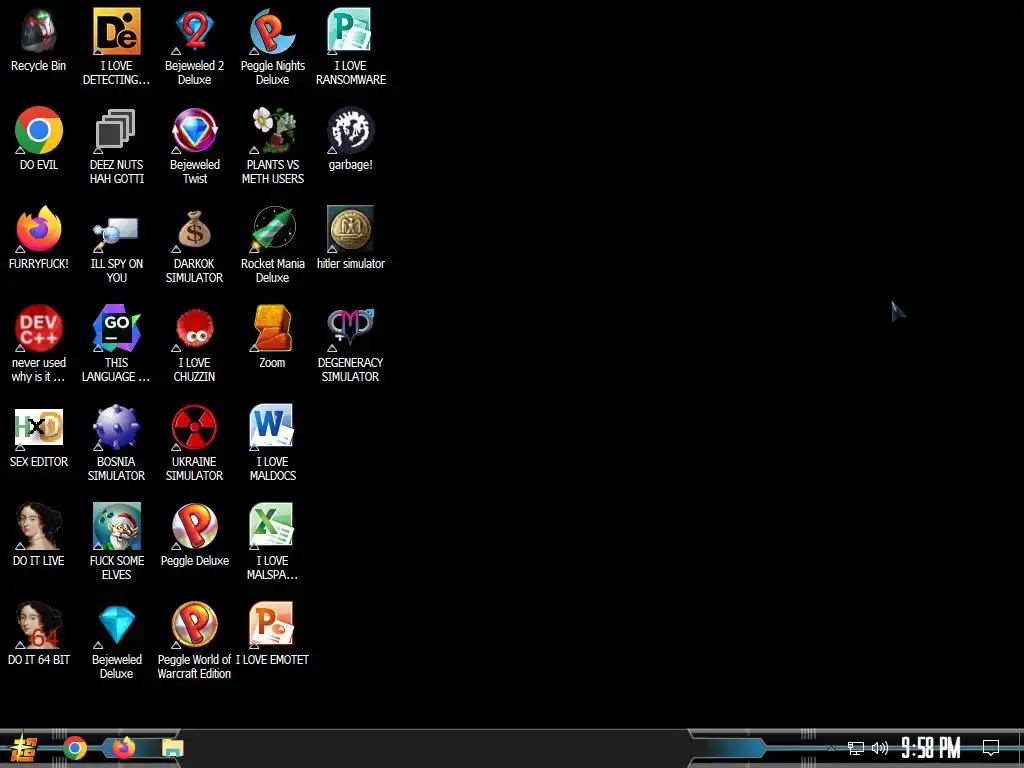
Task: Expand the hidden tray icons chevron
Action: click(831, 748)
